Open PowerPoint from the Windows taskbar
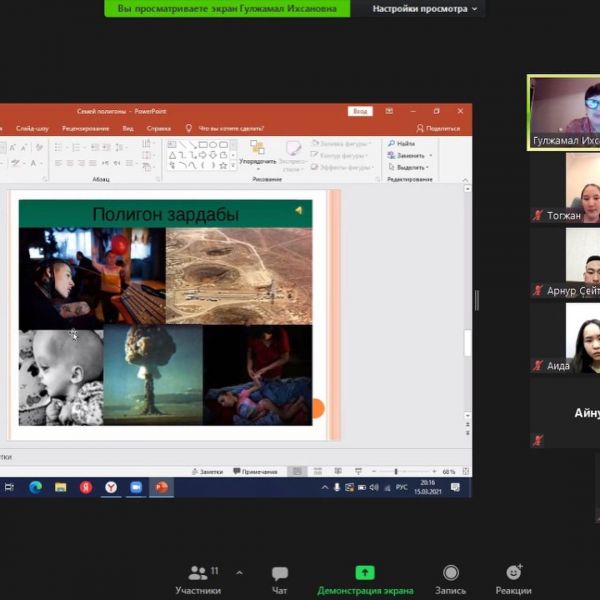600x600 pixels. tap(161, 487)
